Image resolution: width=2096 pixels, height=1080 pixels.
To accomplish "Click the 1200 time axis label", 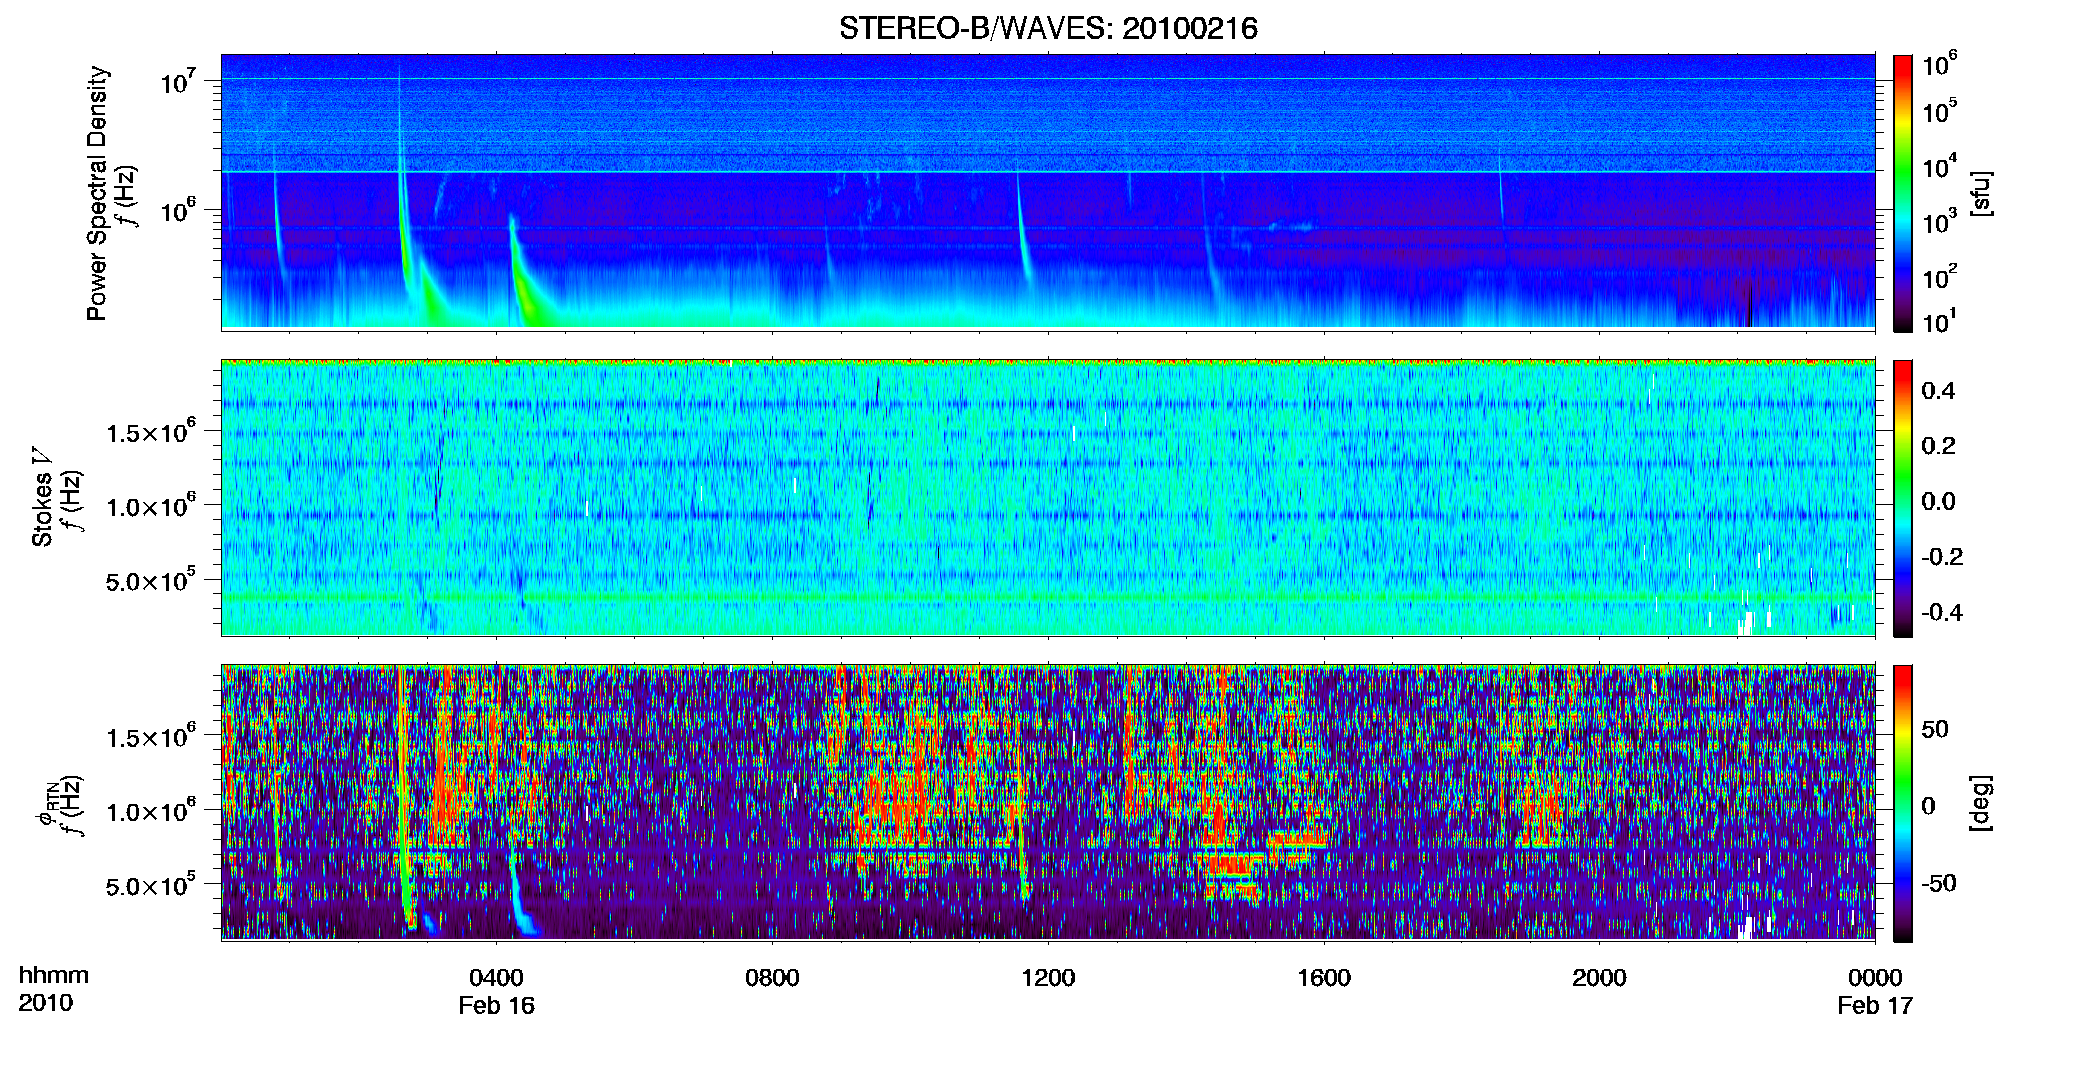I will [1048, 978].
